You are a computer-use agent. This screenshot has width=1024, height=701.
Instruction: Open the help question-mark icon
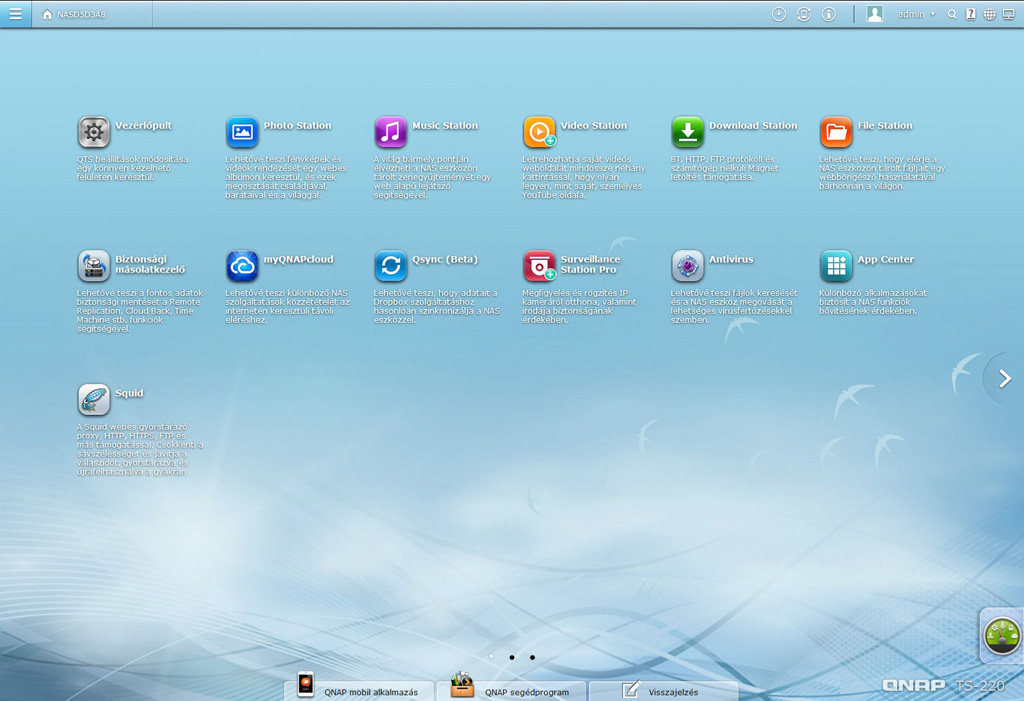point(971,14)
